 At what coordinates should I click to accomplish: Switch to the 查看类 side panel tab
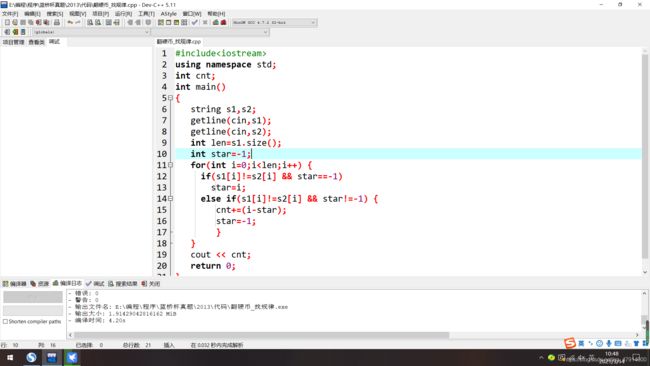(36, 42)
